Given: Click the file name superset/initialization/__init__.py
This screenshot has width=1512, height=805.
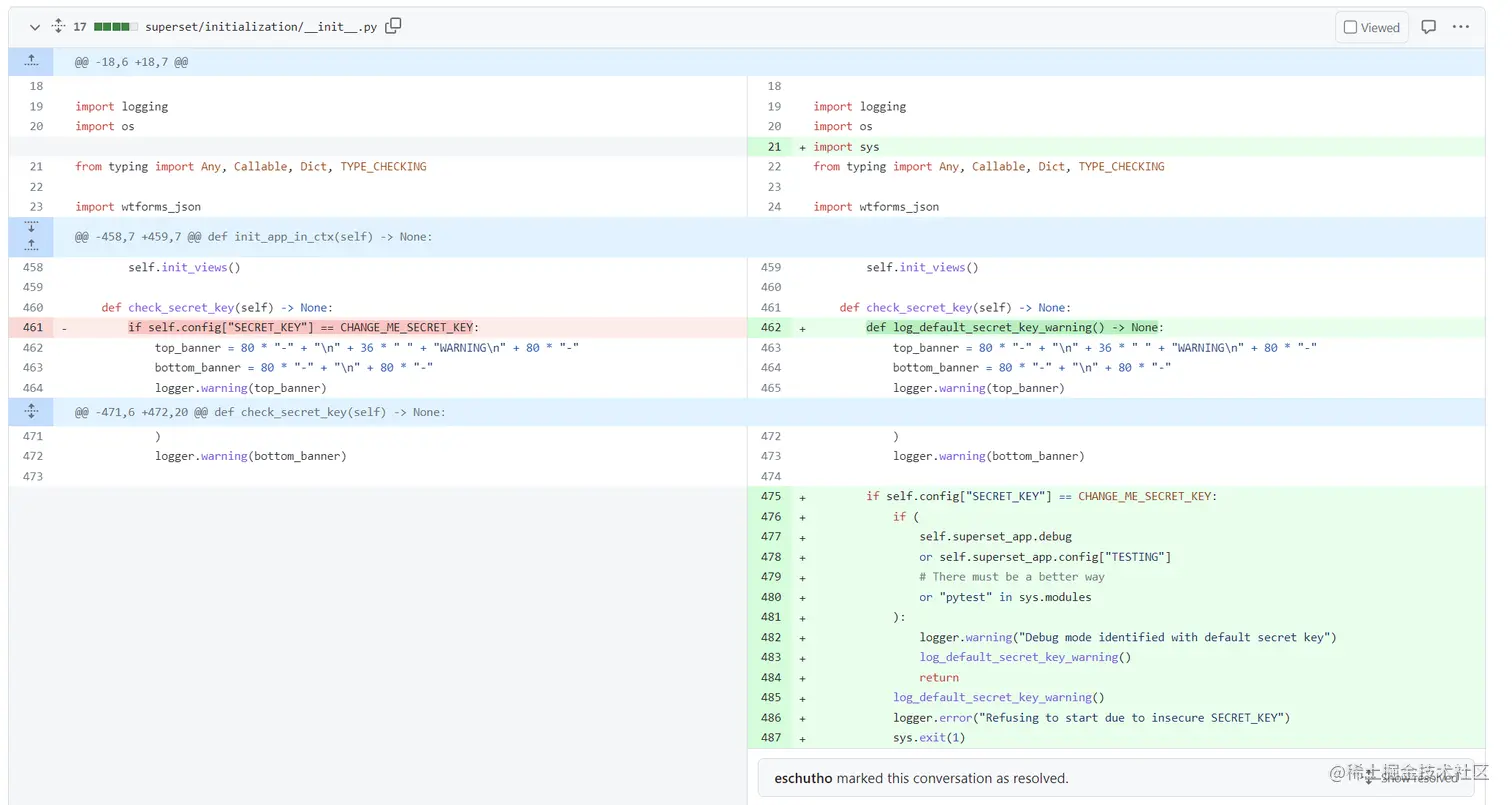Looking at the screenshot, I should click(x=261, y=27).
